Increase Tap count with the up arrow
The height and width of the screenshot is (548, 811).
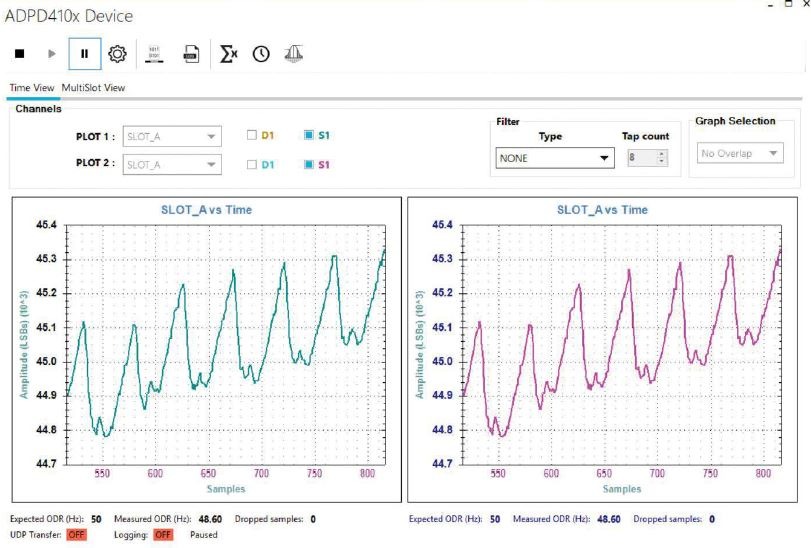[x=662, y=154]
